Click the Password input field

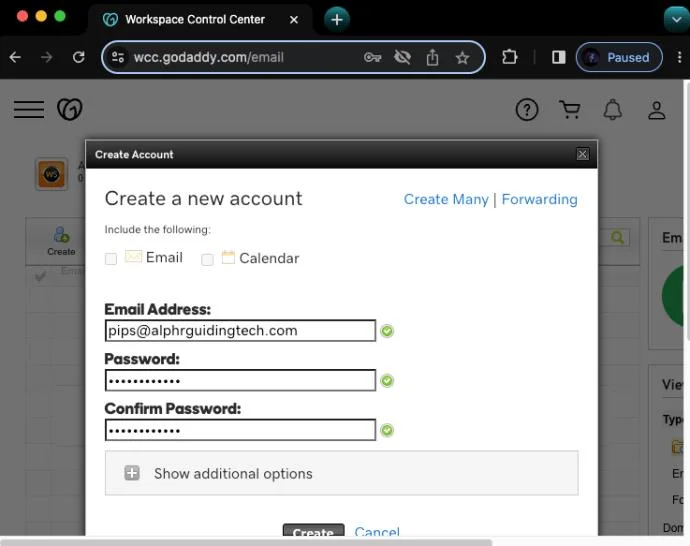coord(240,380)
